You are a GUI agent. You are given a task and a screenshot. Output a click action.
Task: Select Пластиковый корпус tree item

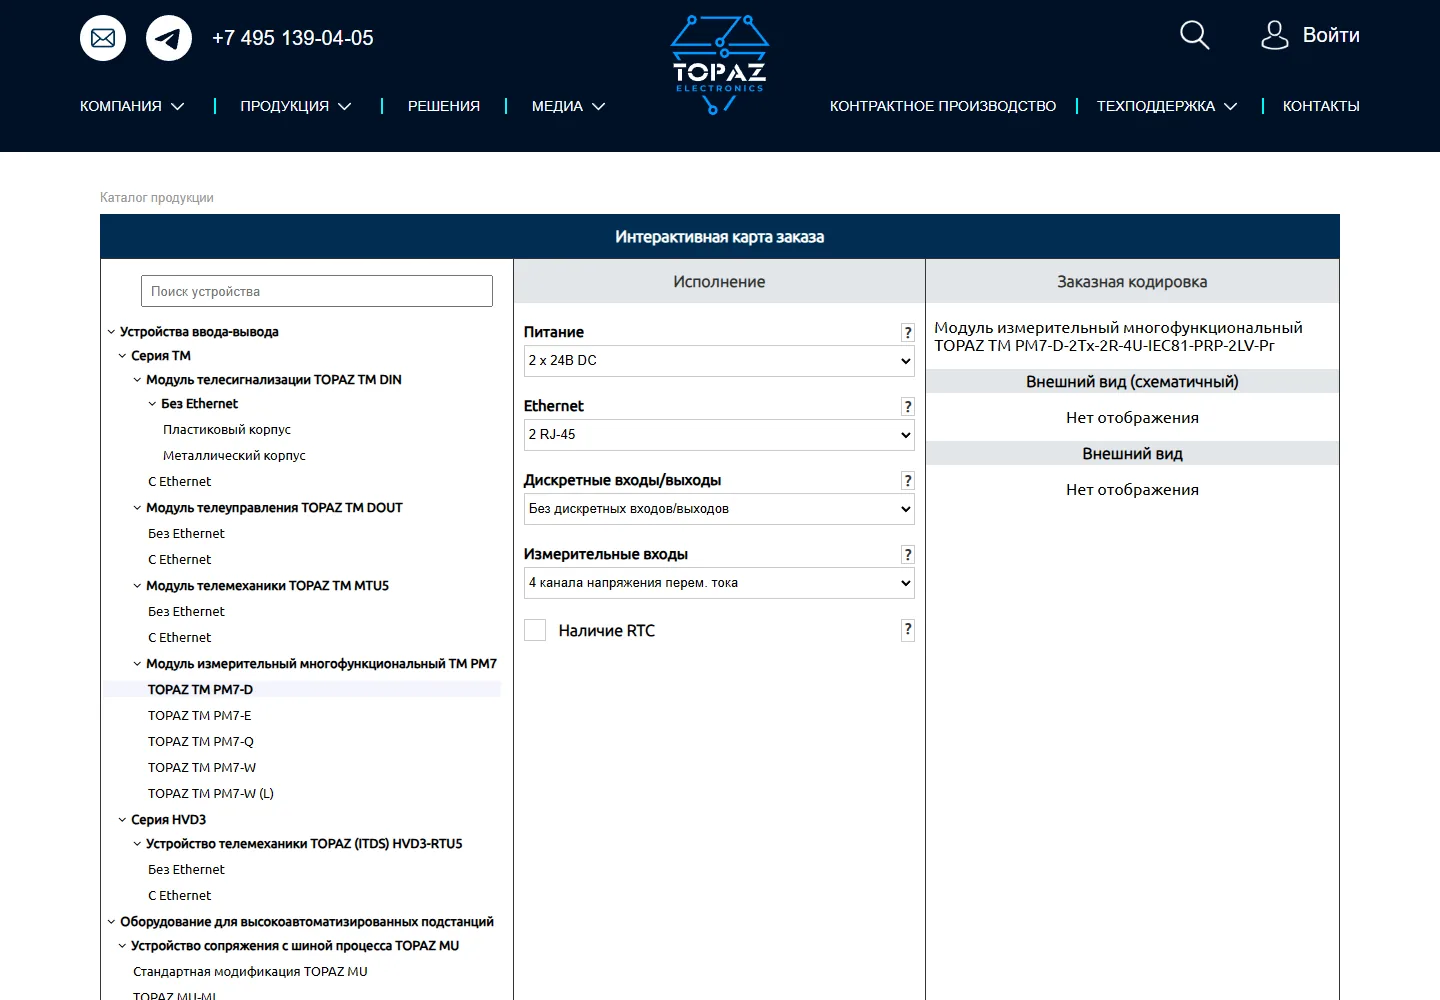tap(227, 430)
